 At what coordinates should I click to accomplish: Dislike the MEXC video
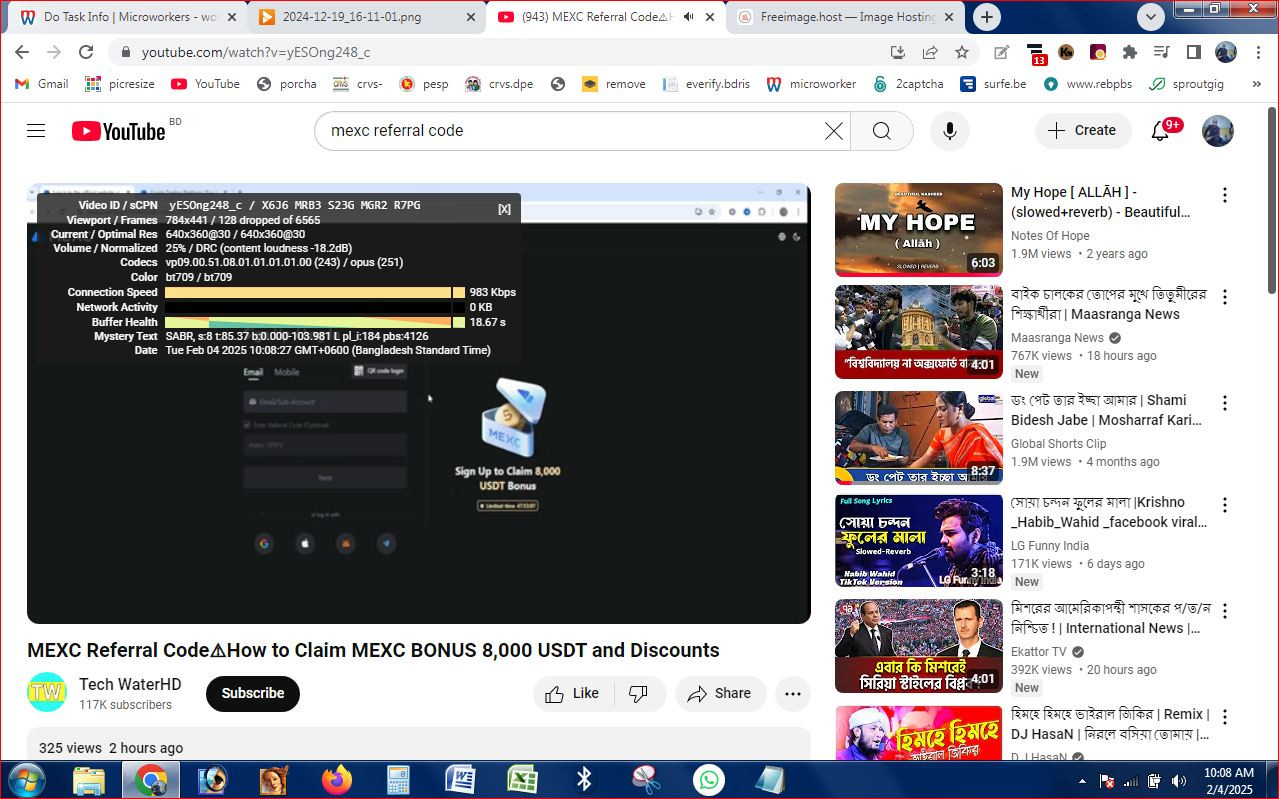(x=638, y=694)
